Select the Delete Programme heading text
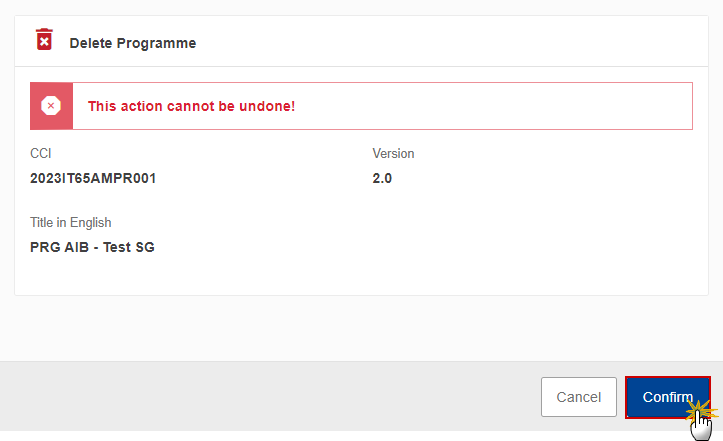 [133, 43]
